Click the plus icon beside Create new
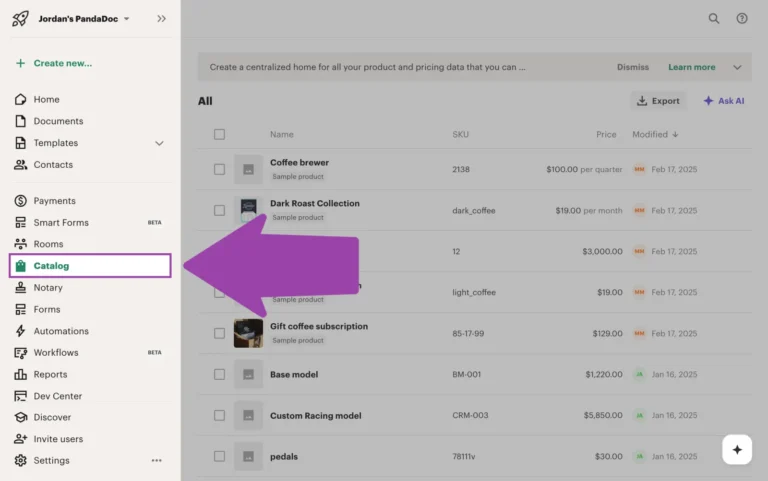This screenshot has height=481, width=768. click(x=20, y=63)
